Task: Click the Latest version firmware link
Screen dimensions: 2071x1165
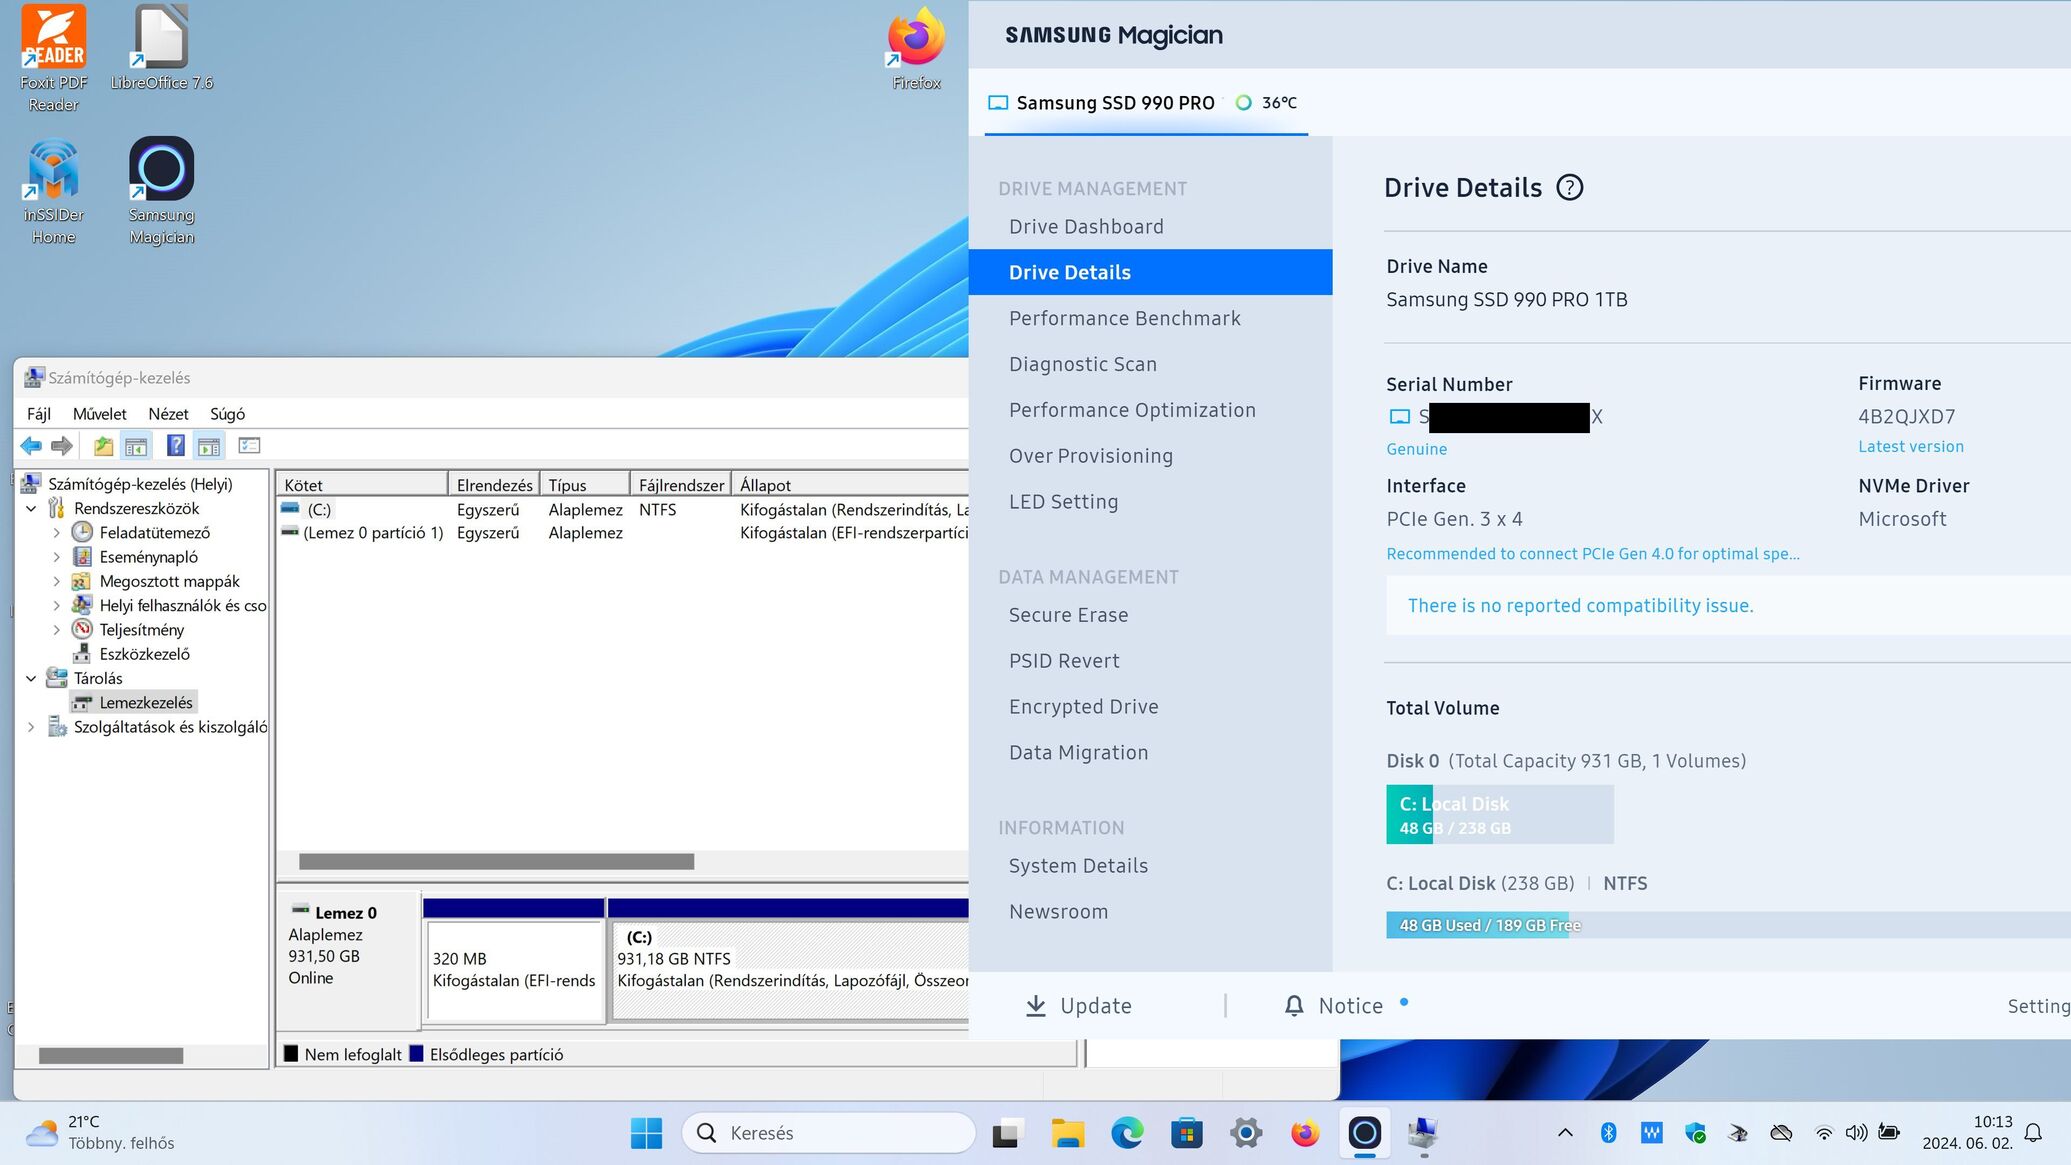Action: click(x=1910, y=446)
